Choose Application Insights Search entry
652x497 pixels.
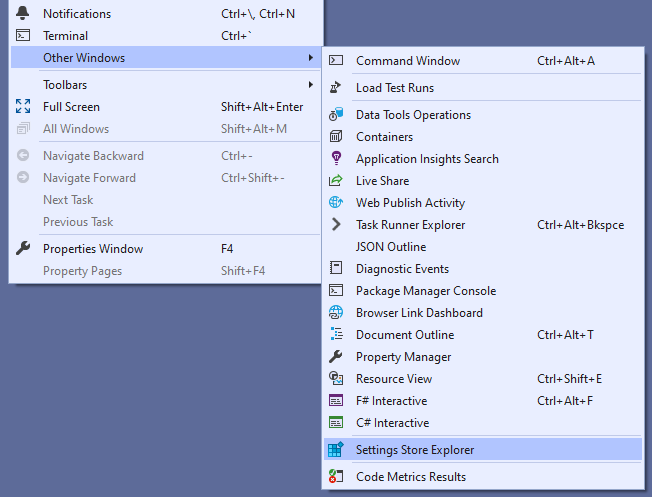483,159
